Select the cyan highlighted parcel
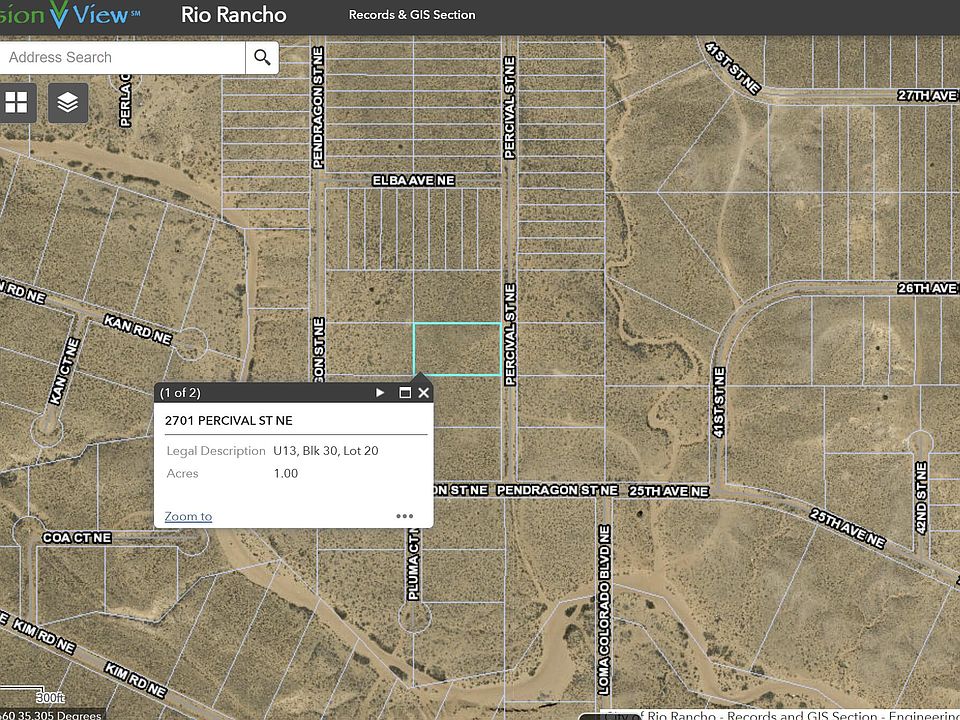 coord(457,349)
